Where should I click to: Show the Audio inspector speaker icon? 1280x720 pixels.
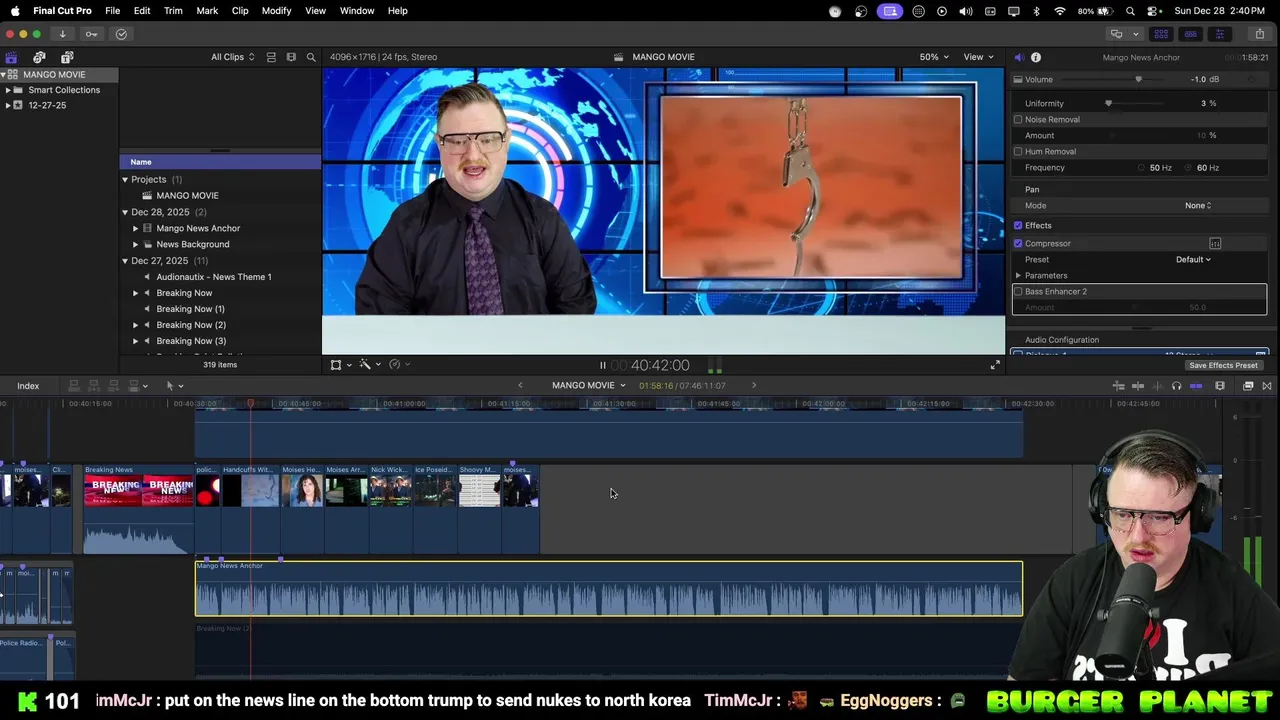point(1019,57)
